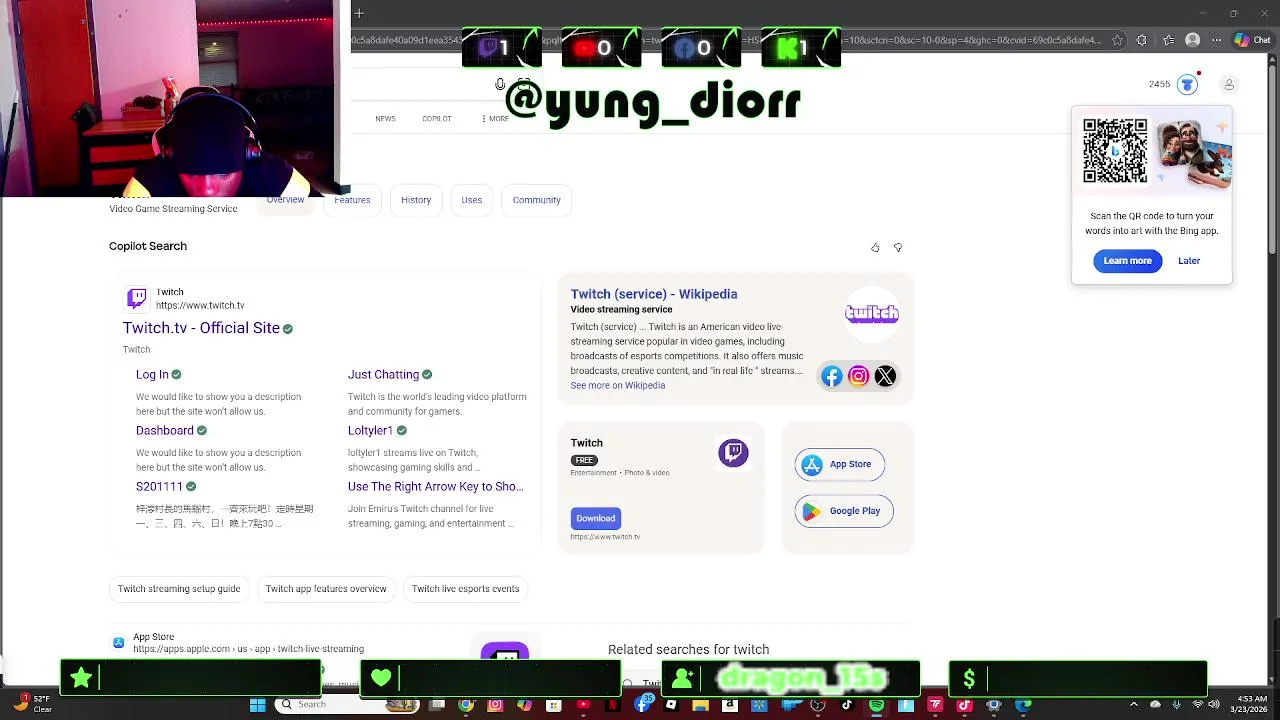Open the Dashboard sitelink
This screenshot has height=720, width=1280.
click(165, 430)
